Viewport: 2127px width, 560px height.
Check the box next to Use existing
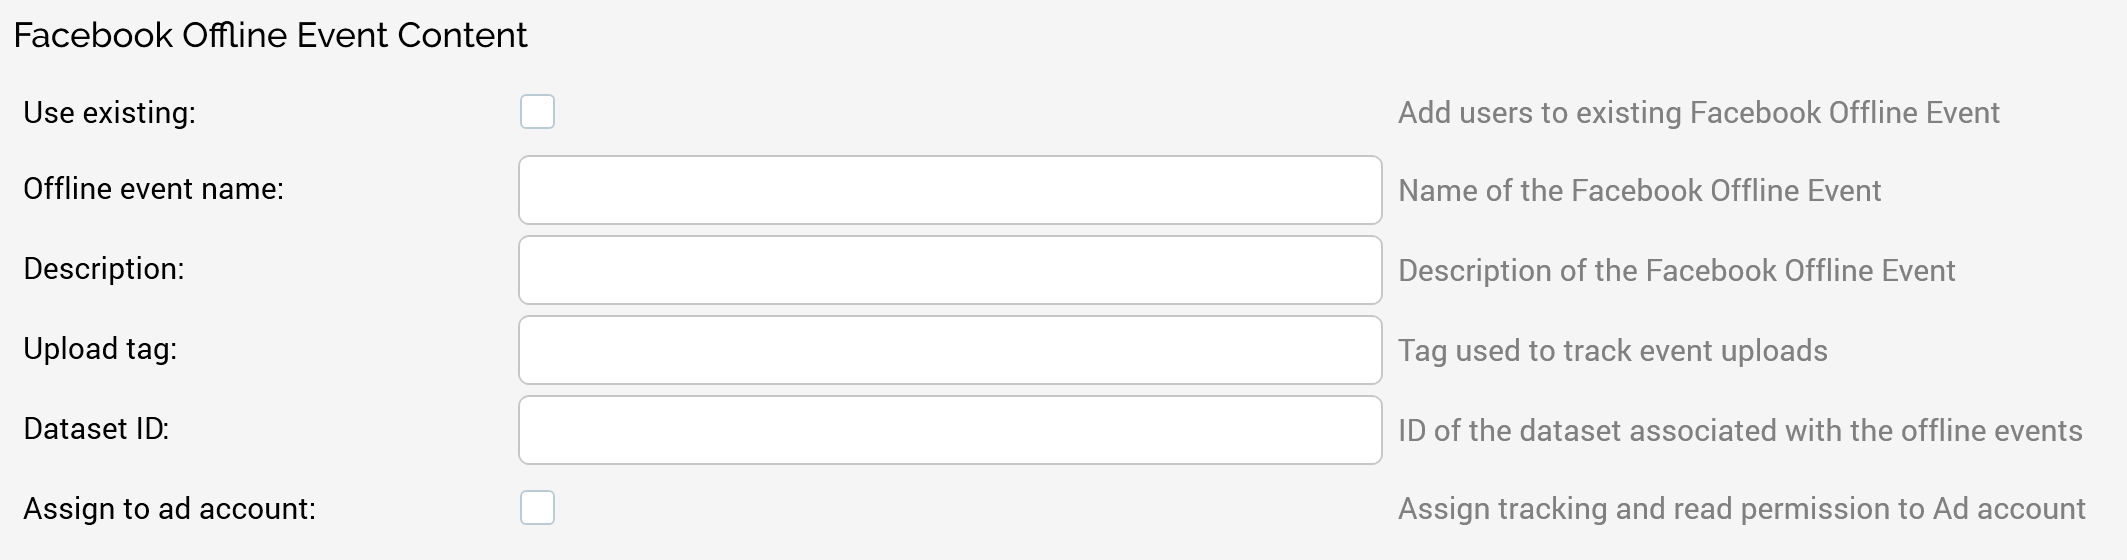537,112
